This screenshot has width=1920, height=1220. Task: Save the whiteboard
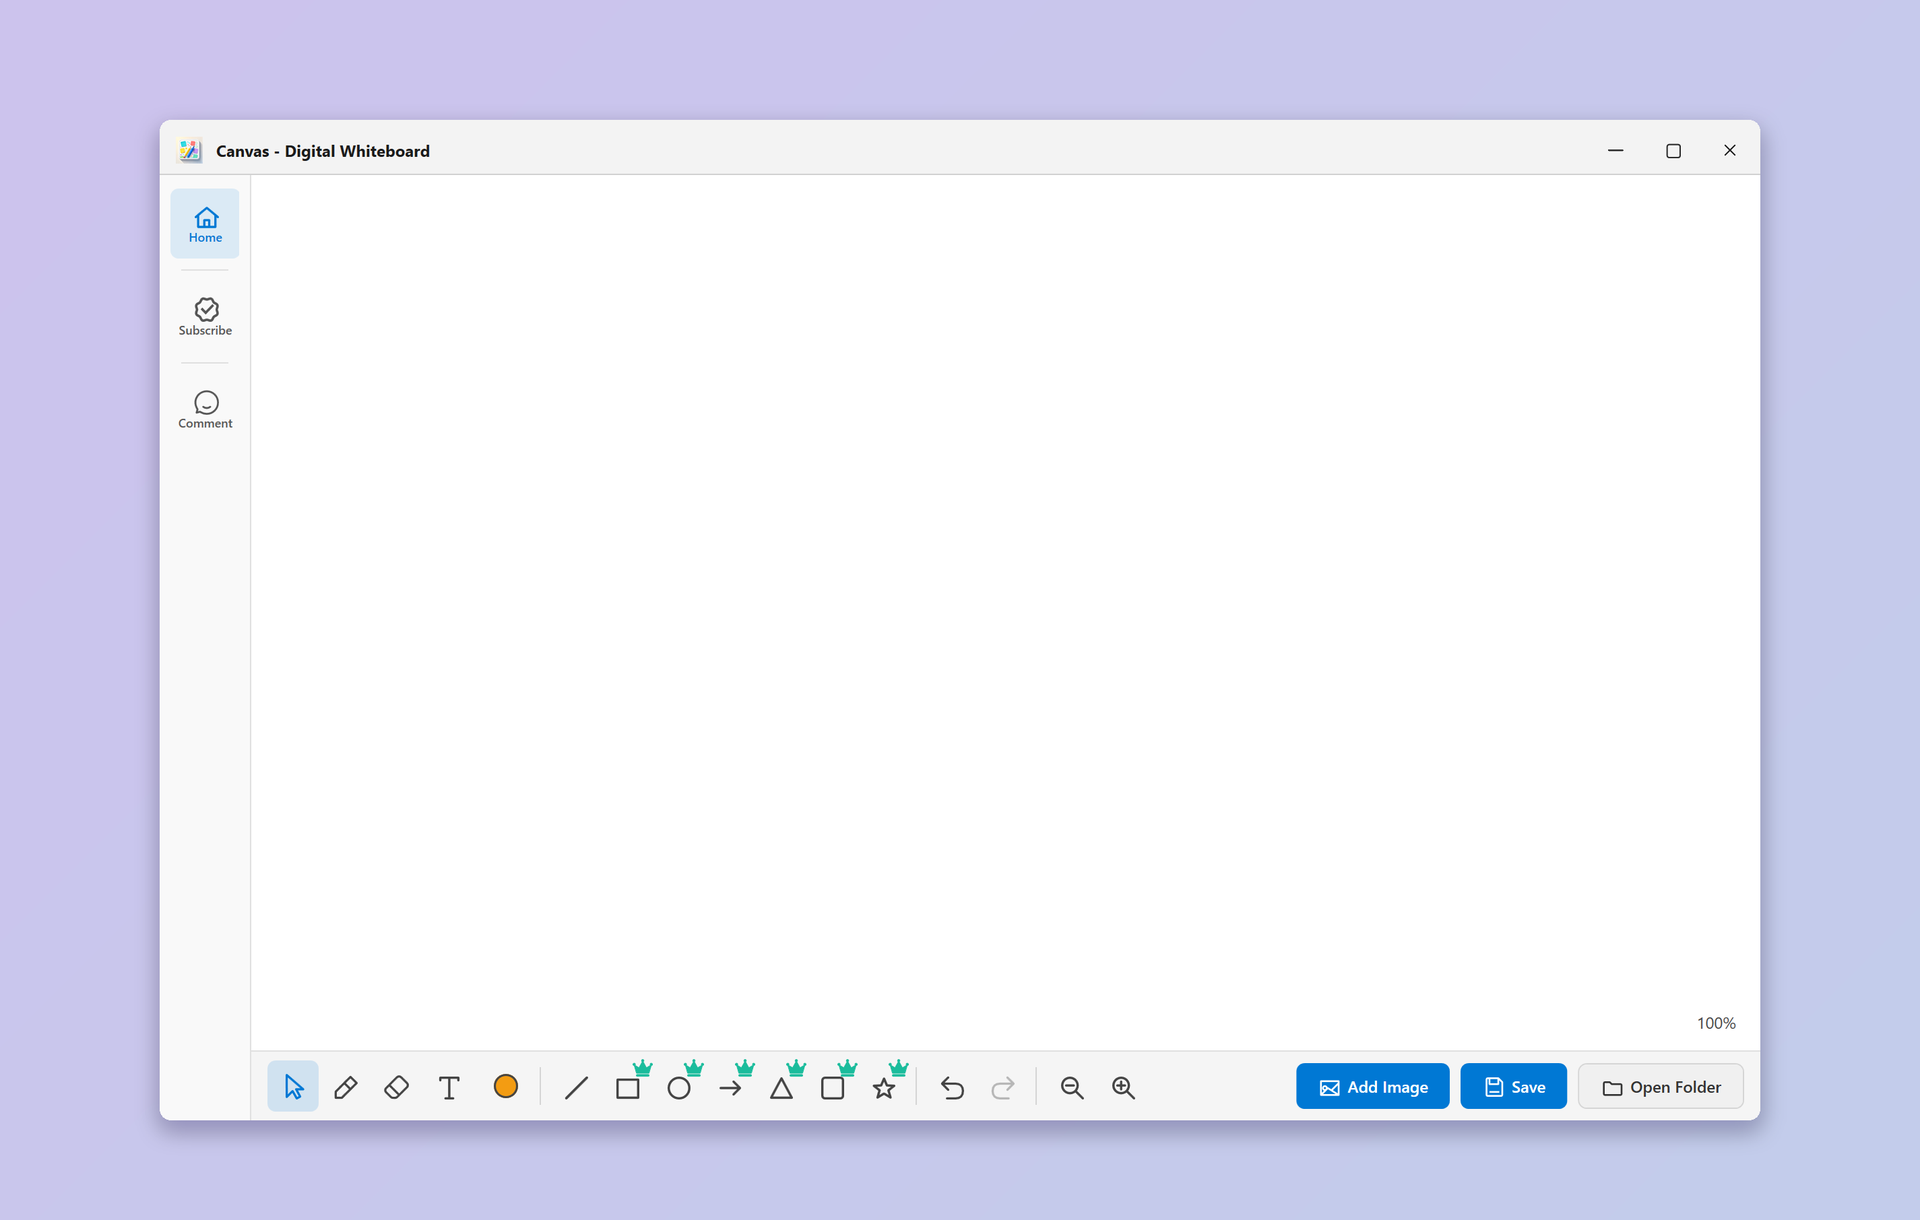coord(1513,1087)
